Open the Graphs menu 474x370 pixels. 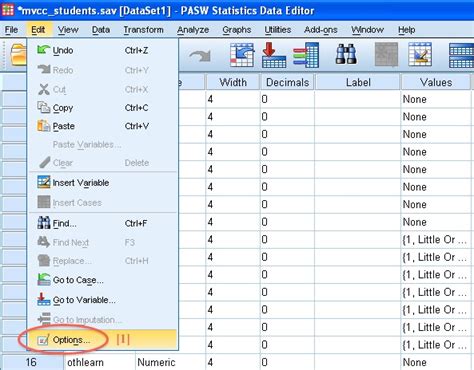coord(237,30)
